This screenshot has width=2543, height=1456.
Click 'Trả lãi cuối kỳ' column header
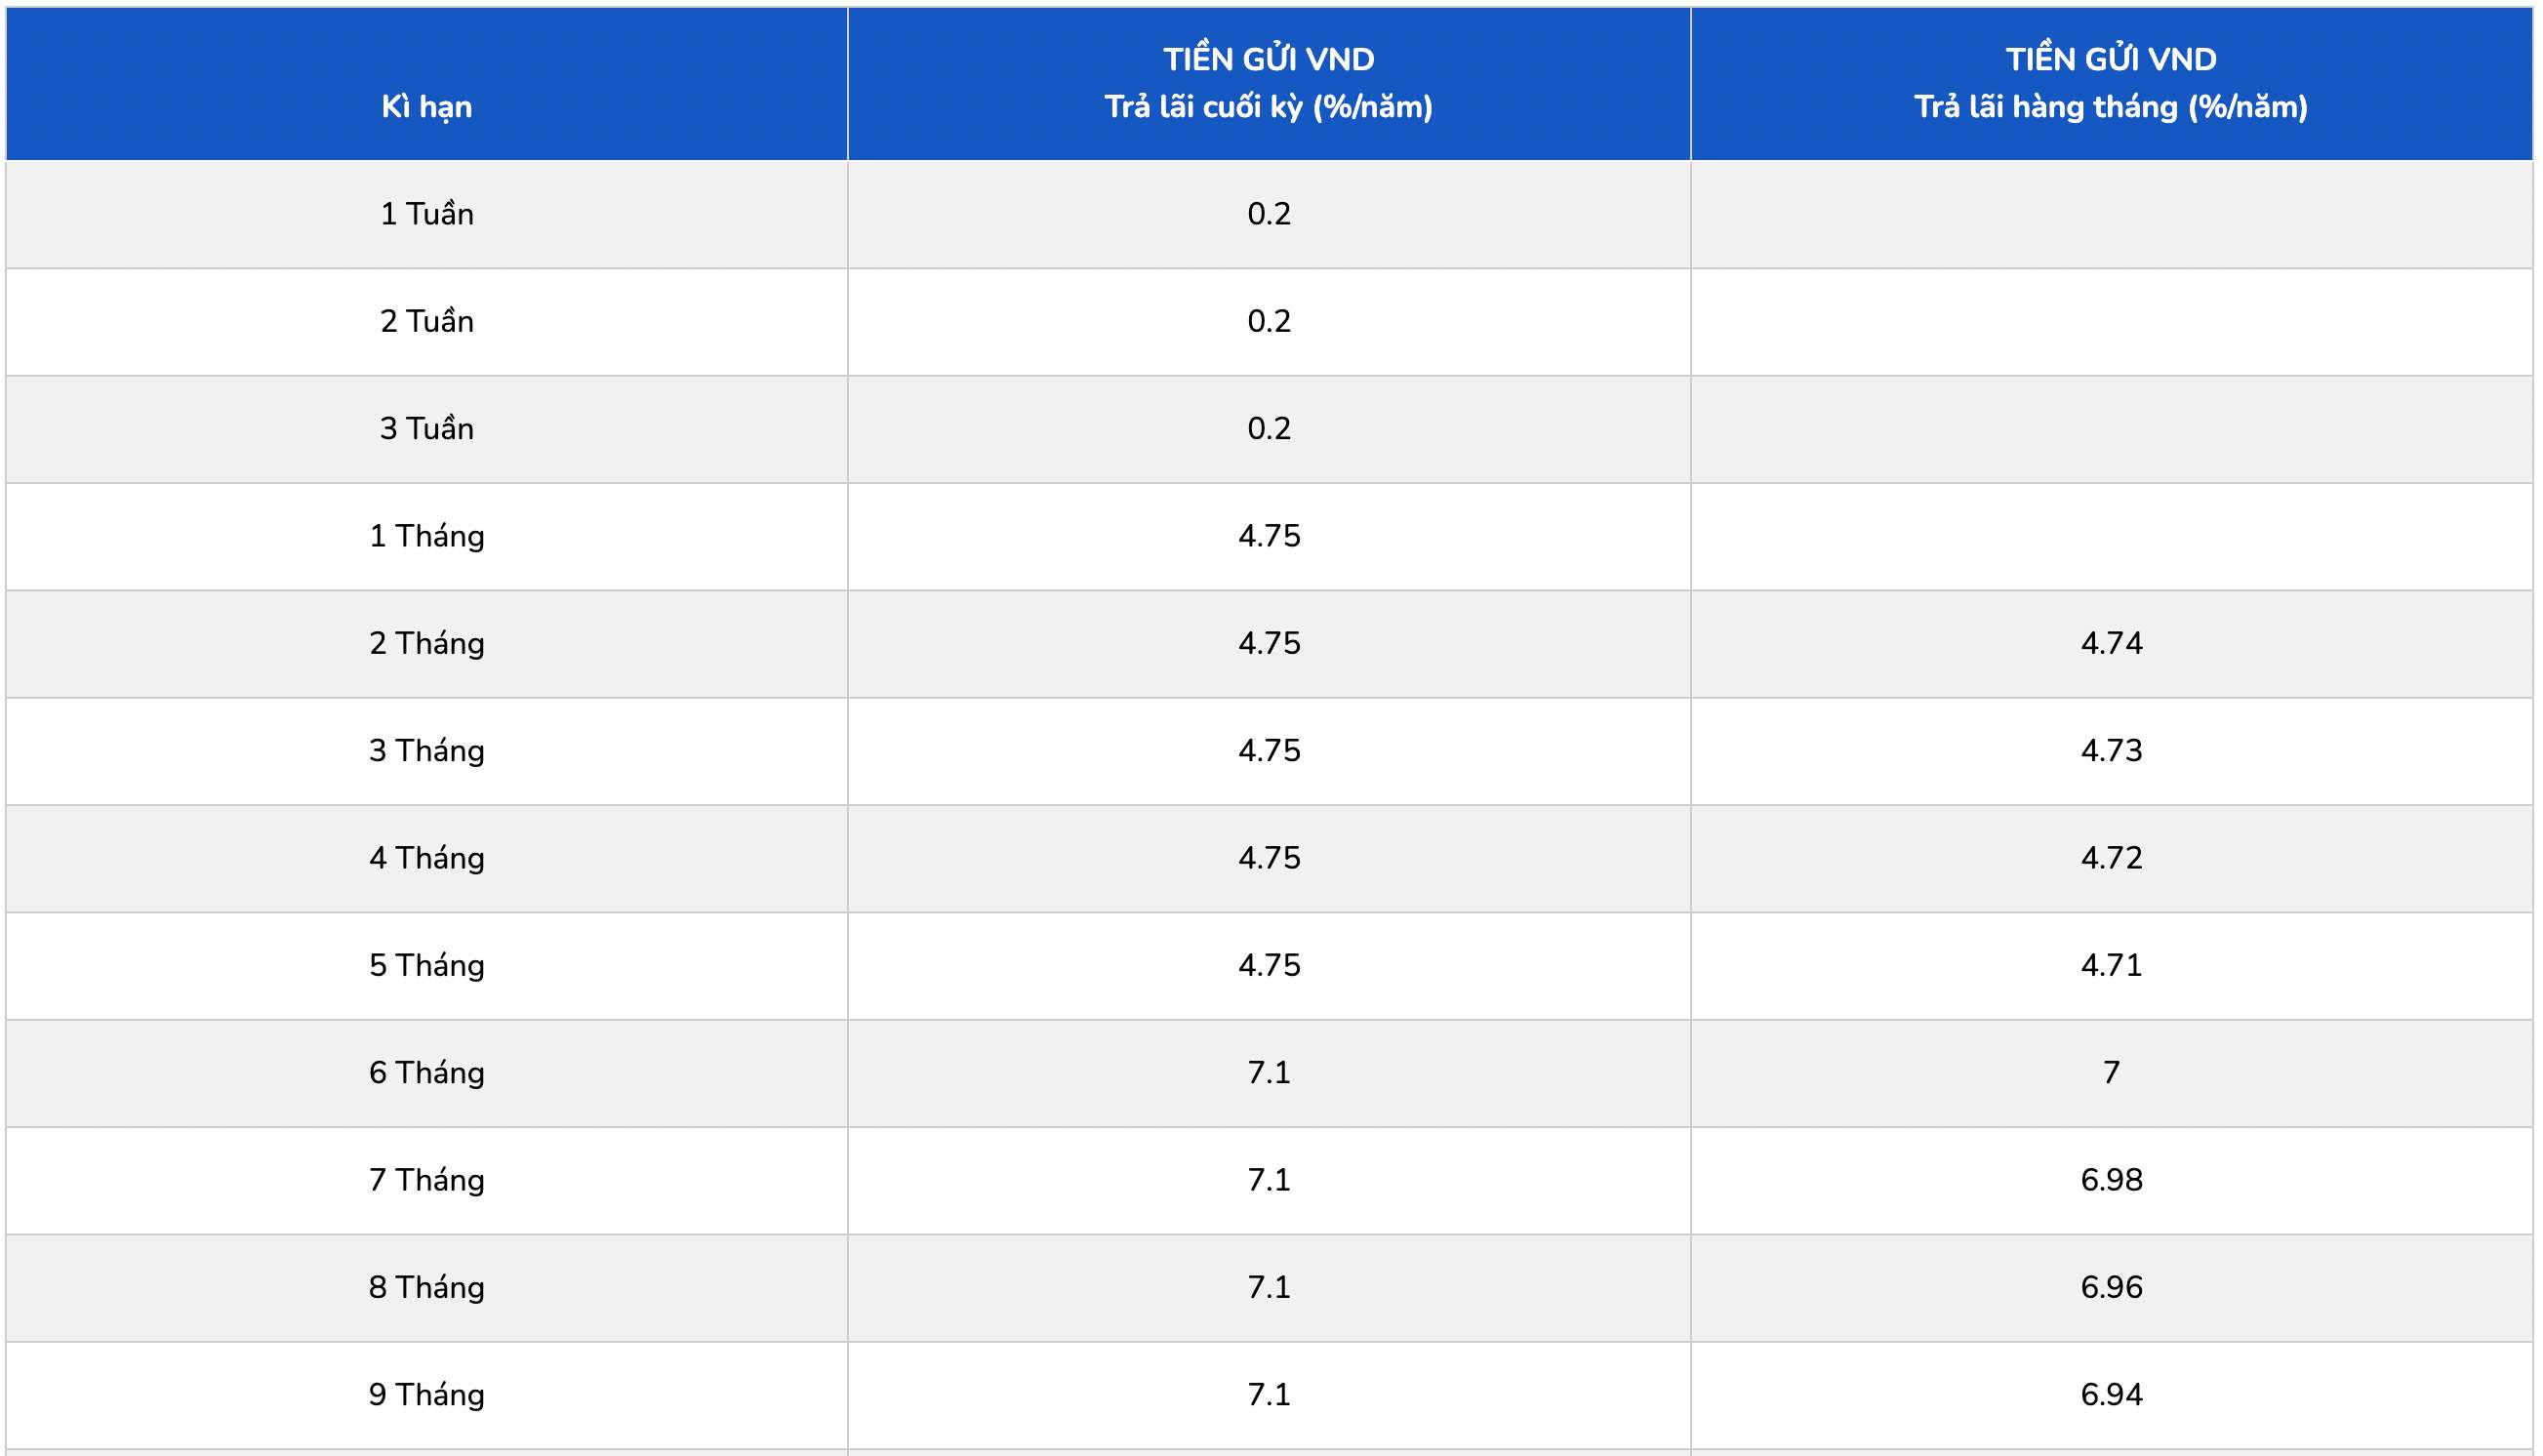[x=1268, y=83]
